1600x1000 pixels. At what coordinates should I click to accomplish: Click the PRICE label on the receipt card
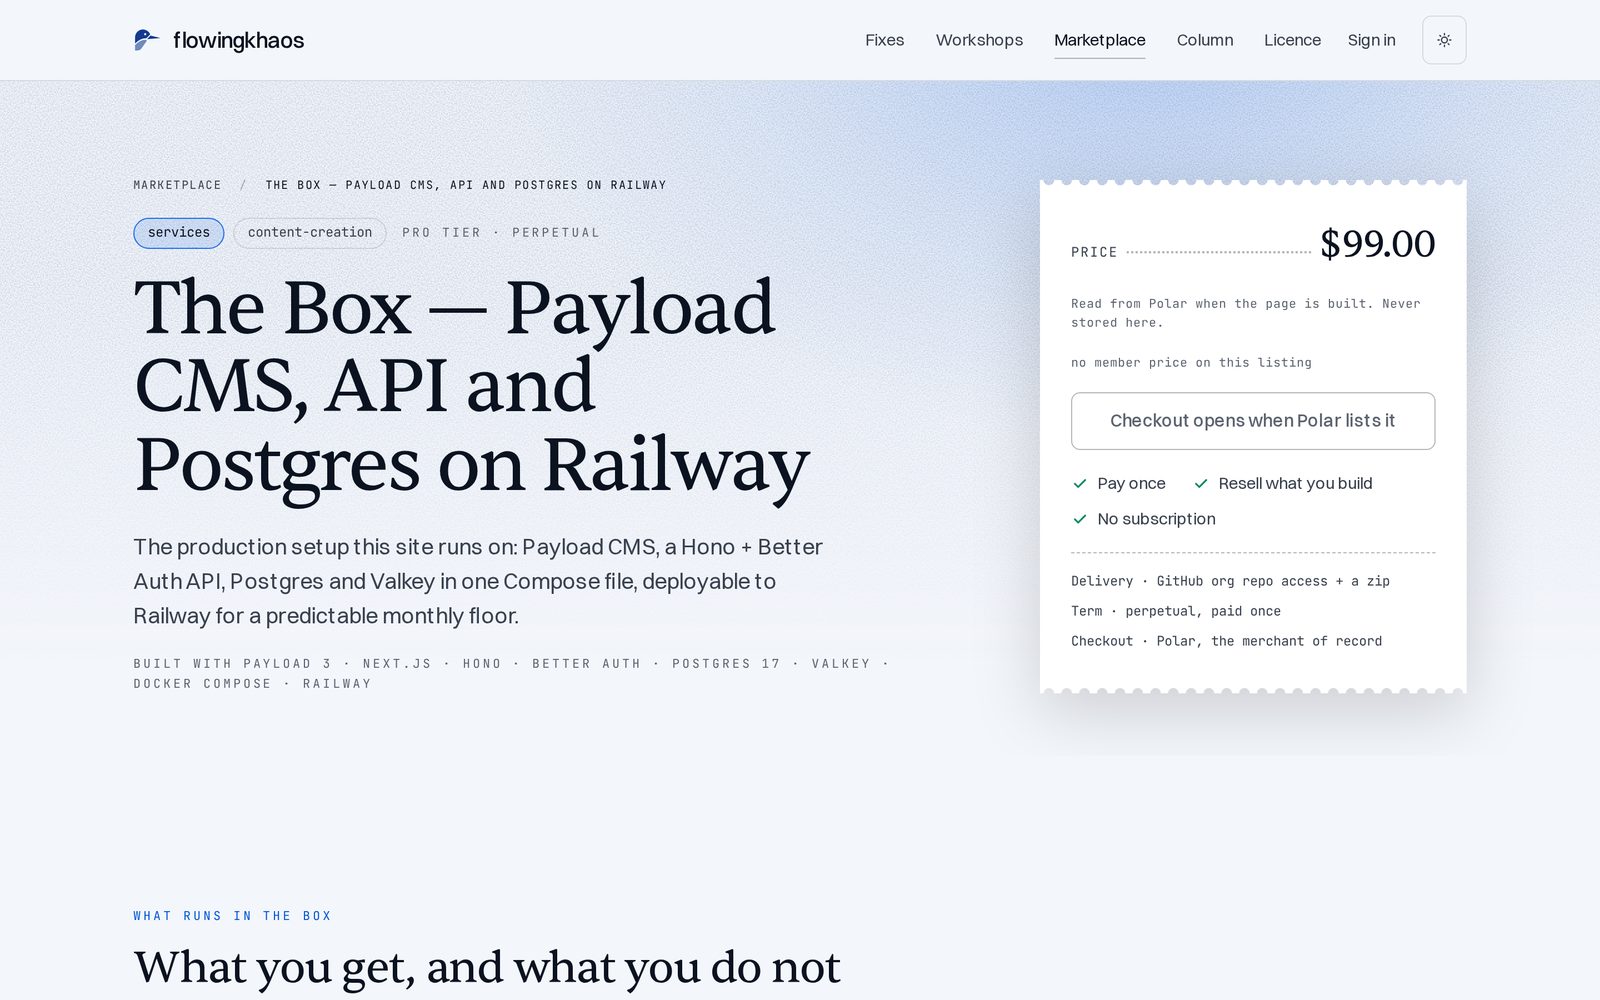(1094, 252)
